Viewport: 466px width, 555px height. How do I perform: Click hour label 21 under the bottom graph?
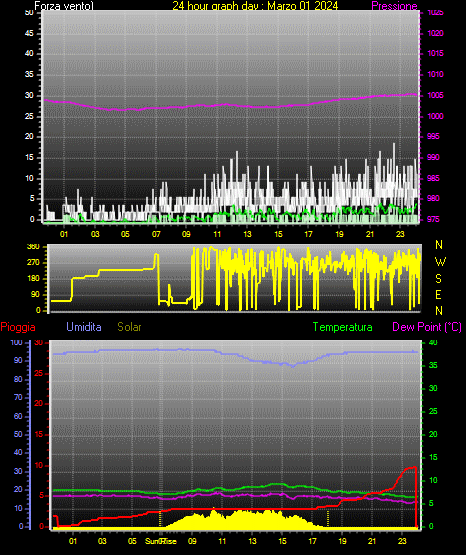[x=372, y=541]
